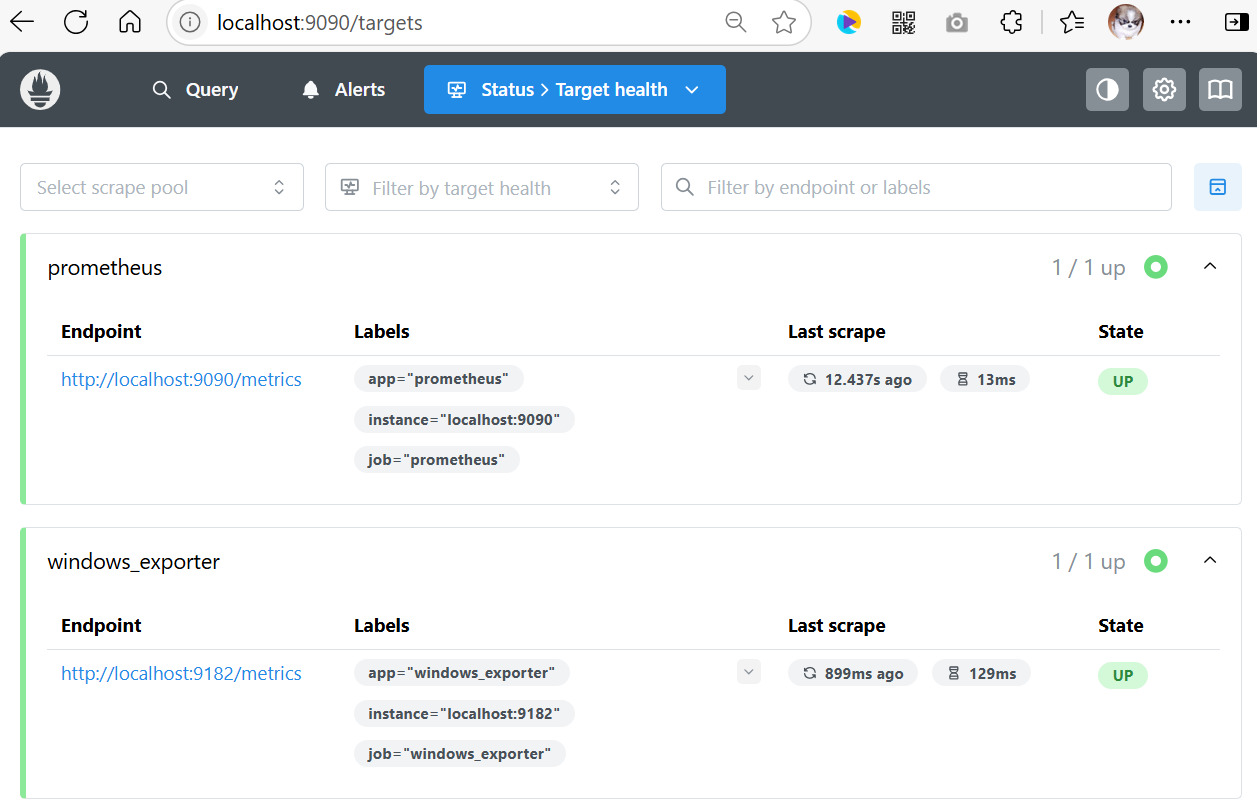Click the green health ring for windows_exporter pool

pyautogui.click(x=1156, y=561)
